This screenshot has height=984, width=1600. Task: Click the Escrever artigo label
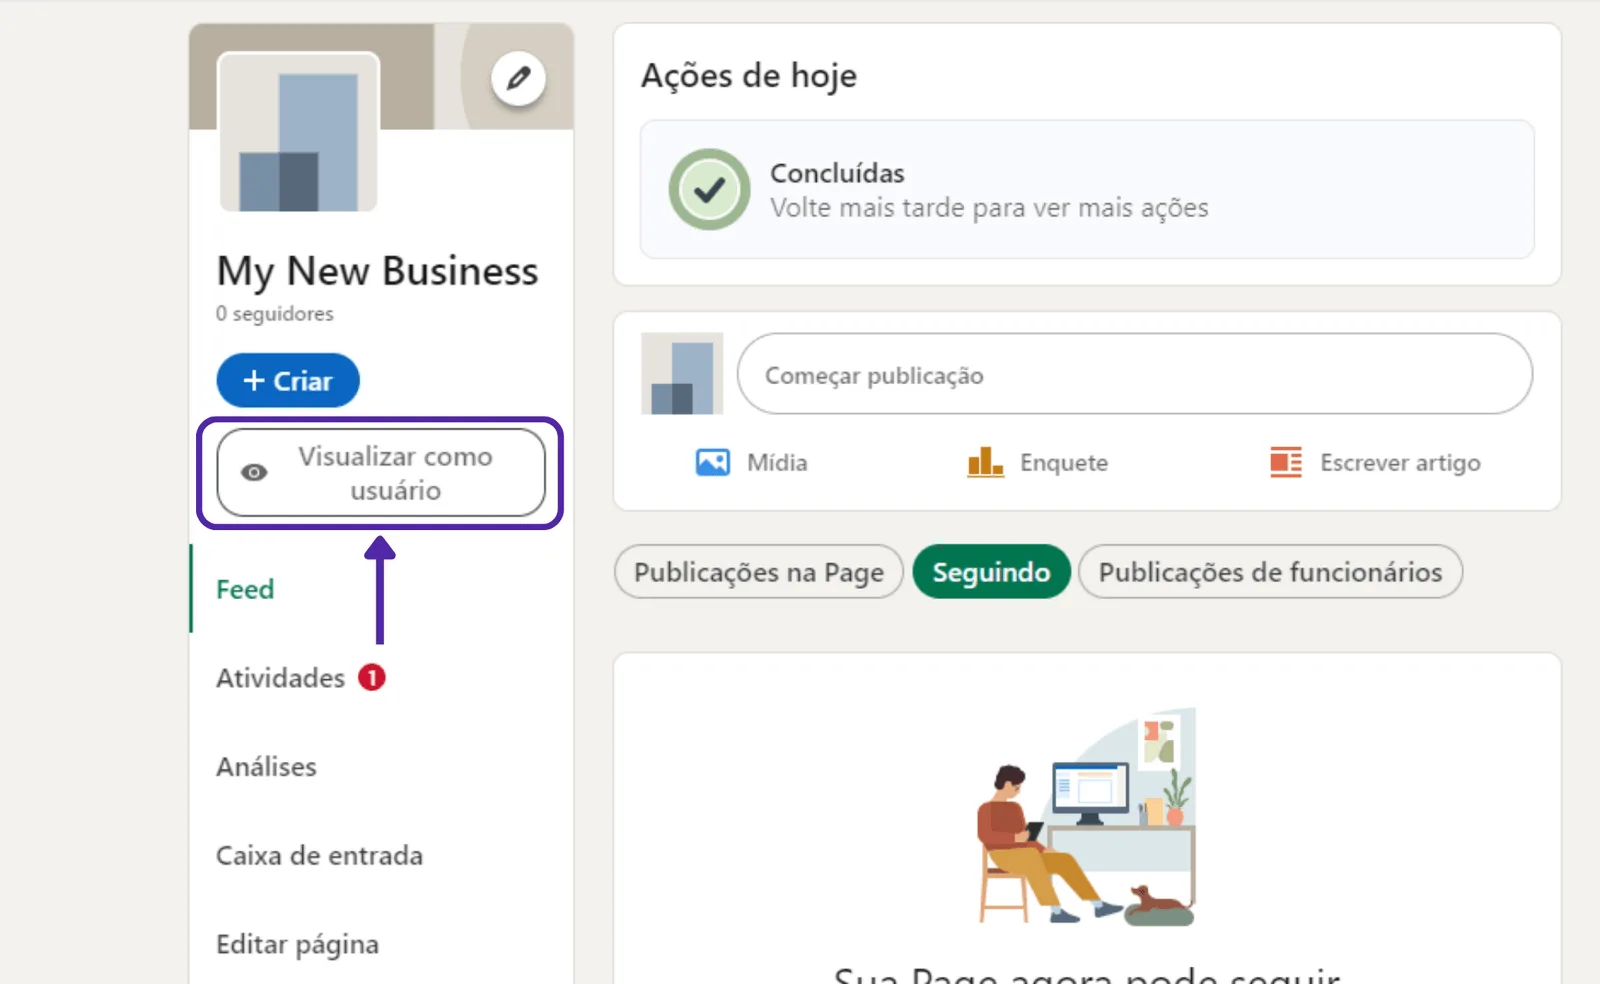point(1400,463)
